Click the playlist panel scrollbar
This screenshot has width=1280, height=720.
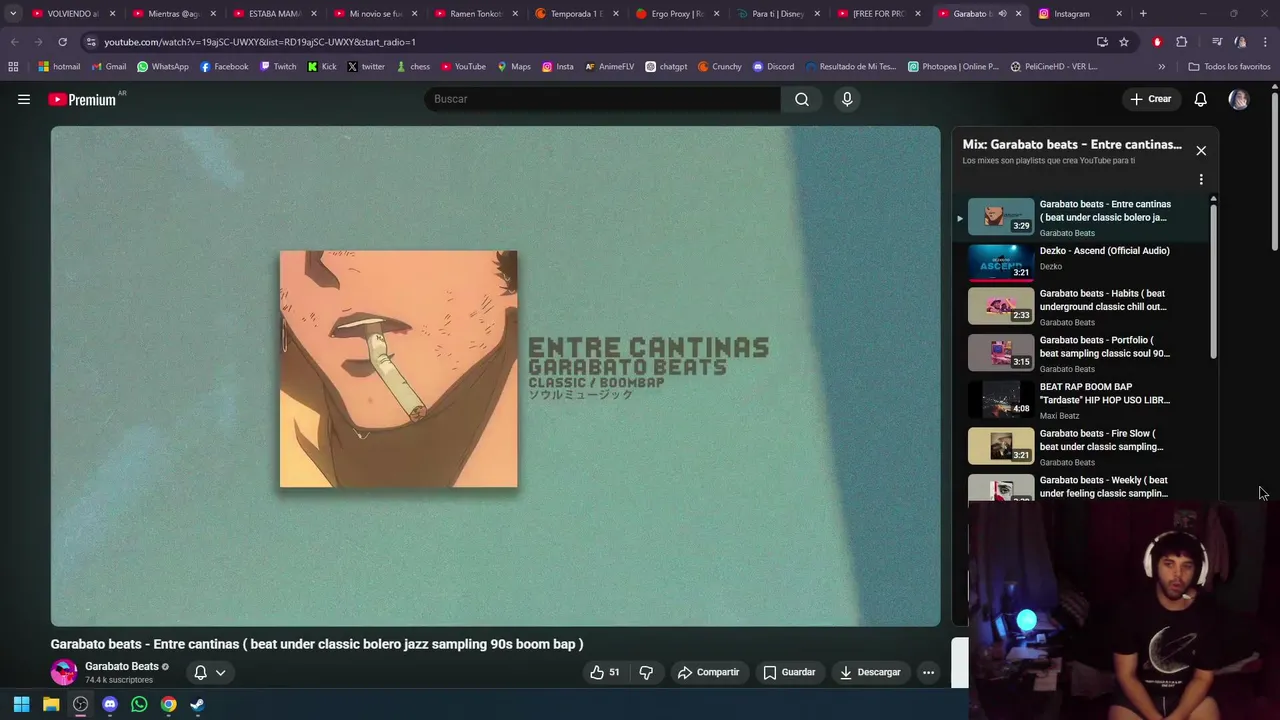point(1213,280)
